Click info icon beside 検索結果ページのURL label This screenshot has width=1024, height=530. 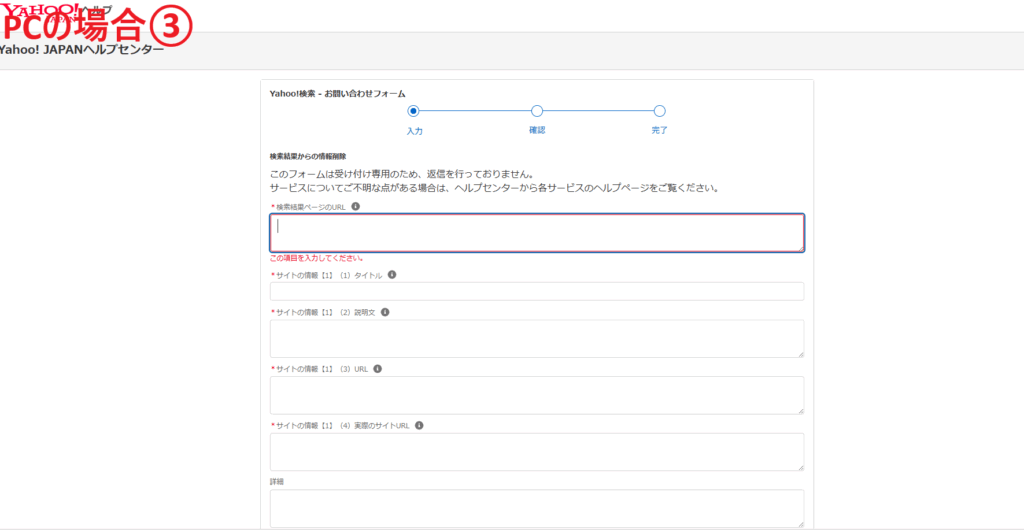click(x=356, y=206)
